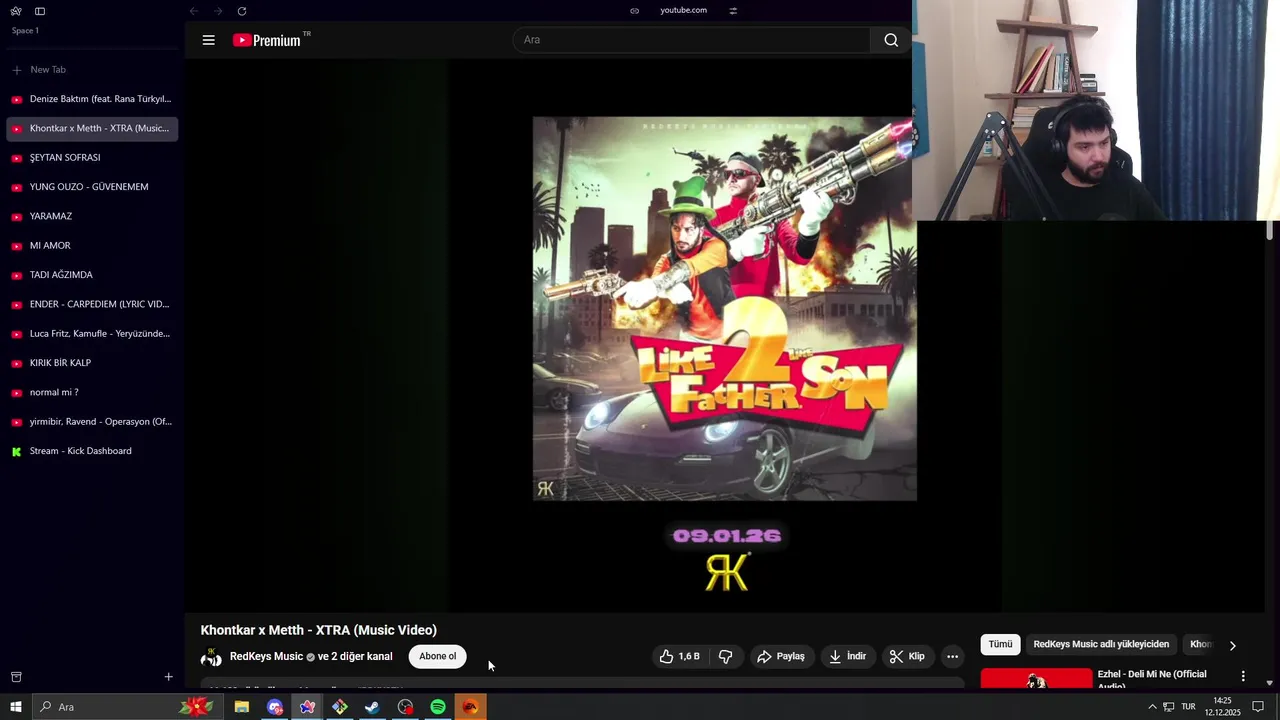The image size is (1280, 720).
Task: Switch to 'ENDER - CARPEDIEM' tab
Action: point(92,304)
